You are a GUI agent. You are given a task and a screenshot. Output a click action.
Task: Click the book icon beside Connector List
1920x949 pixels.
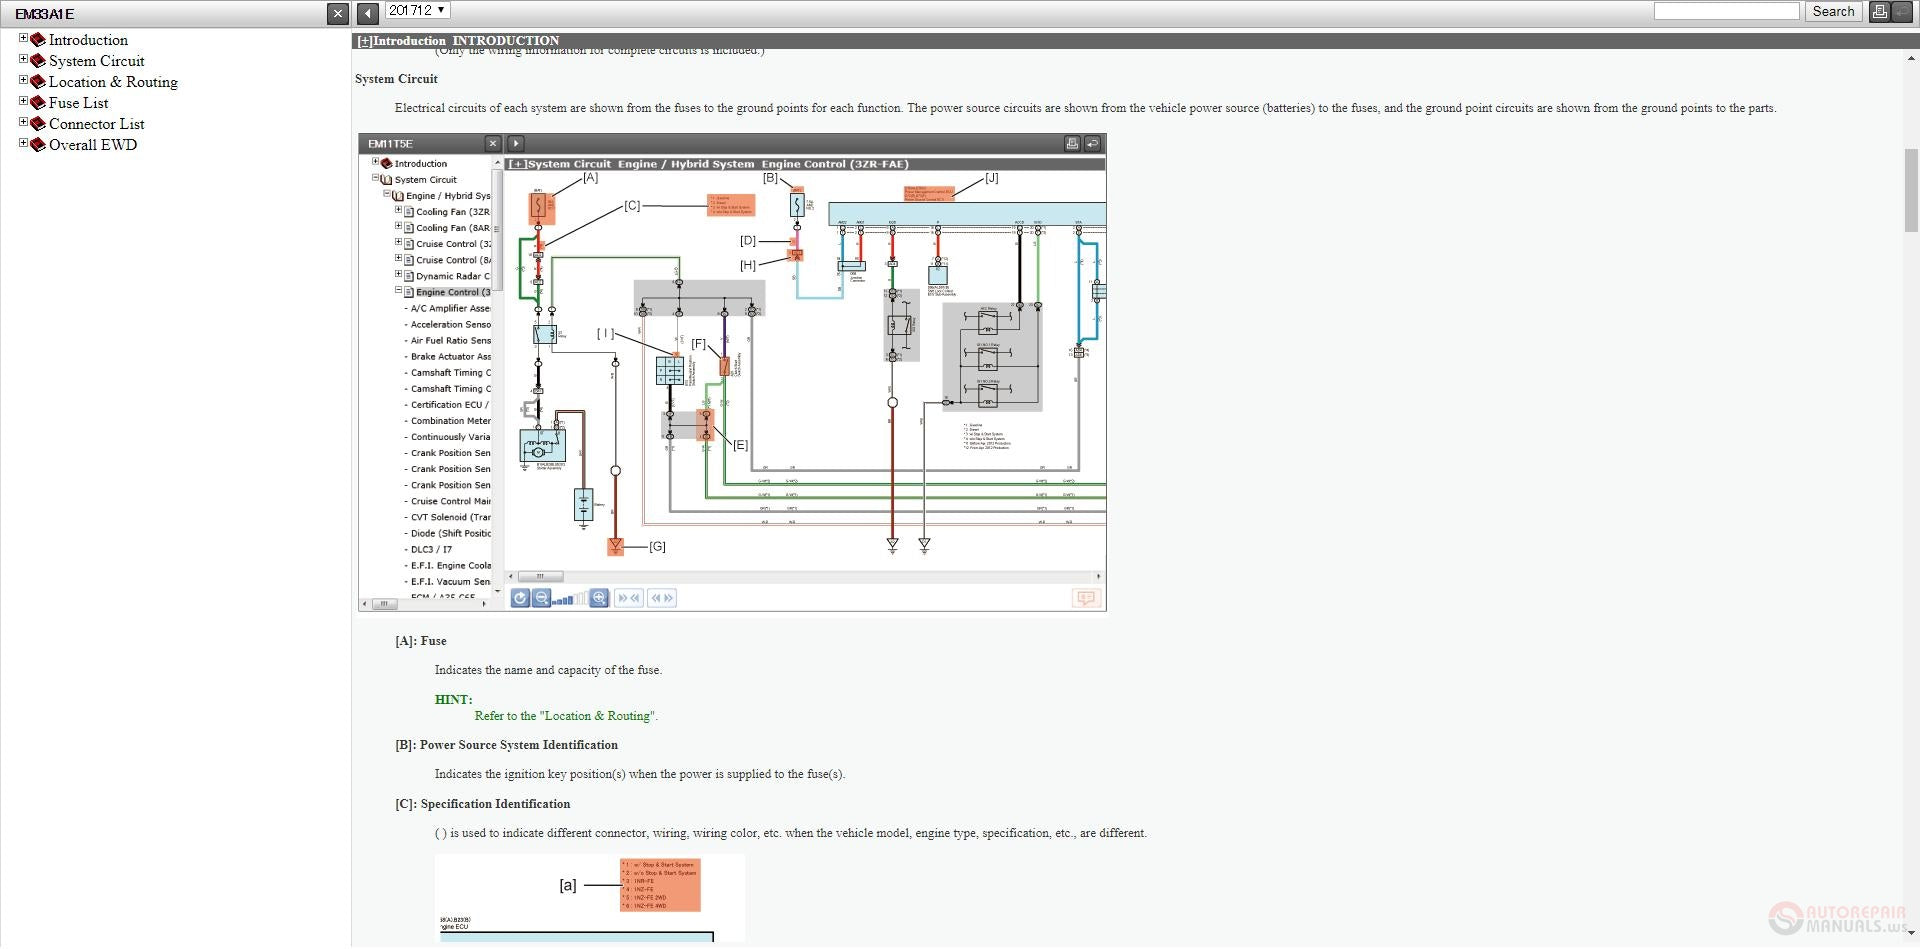[x=38, y=124]
